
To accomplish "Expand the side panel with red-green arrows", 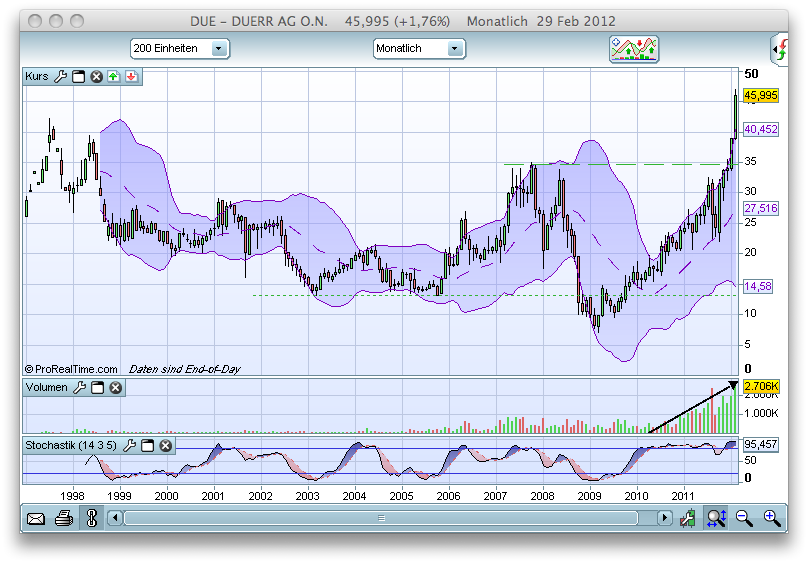I will point(780,49).
